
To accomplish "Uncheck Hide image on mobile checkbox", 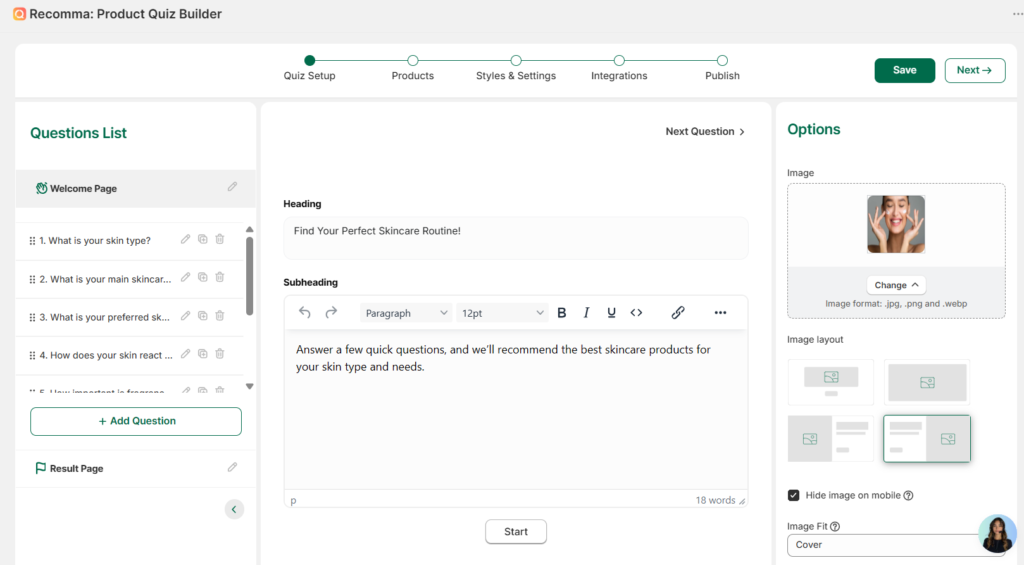I will tap(794, 495).
